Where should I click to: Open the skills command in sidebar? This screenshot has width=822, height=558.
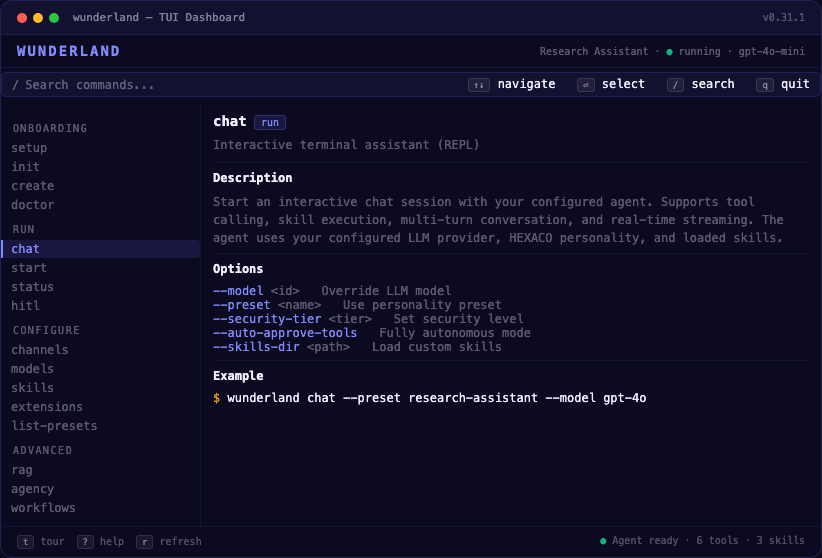point(33,388)
